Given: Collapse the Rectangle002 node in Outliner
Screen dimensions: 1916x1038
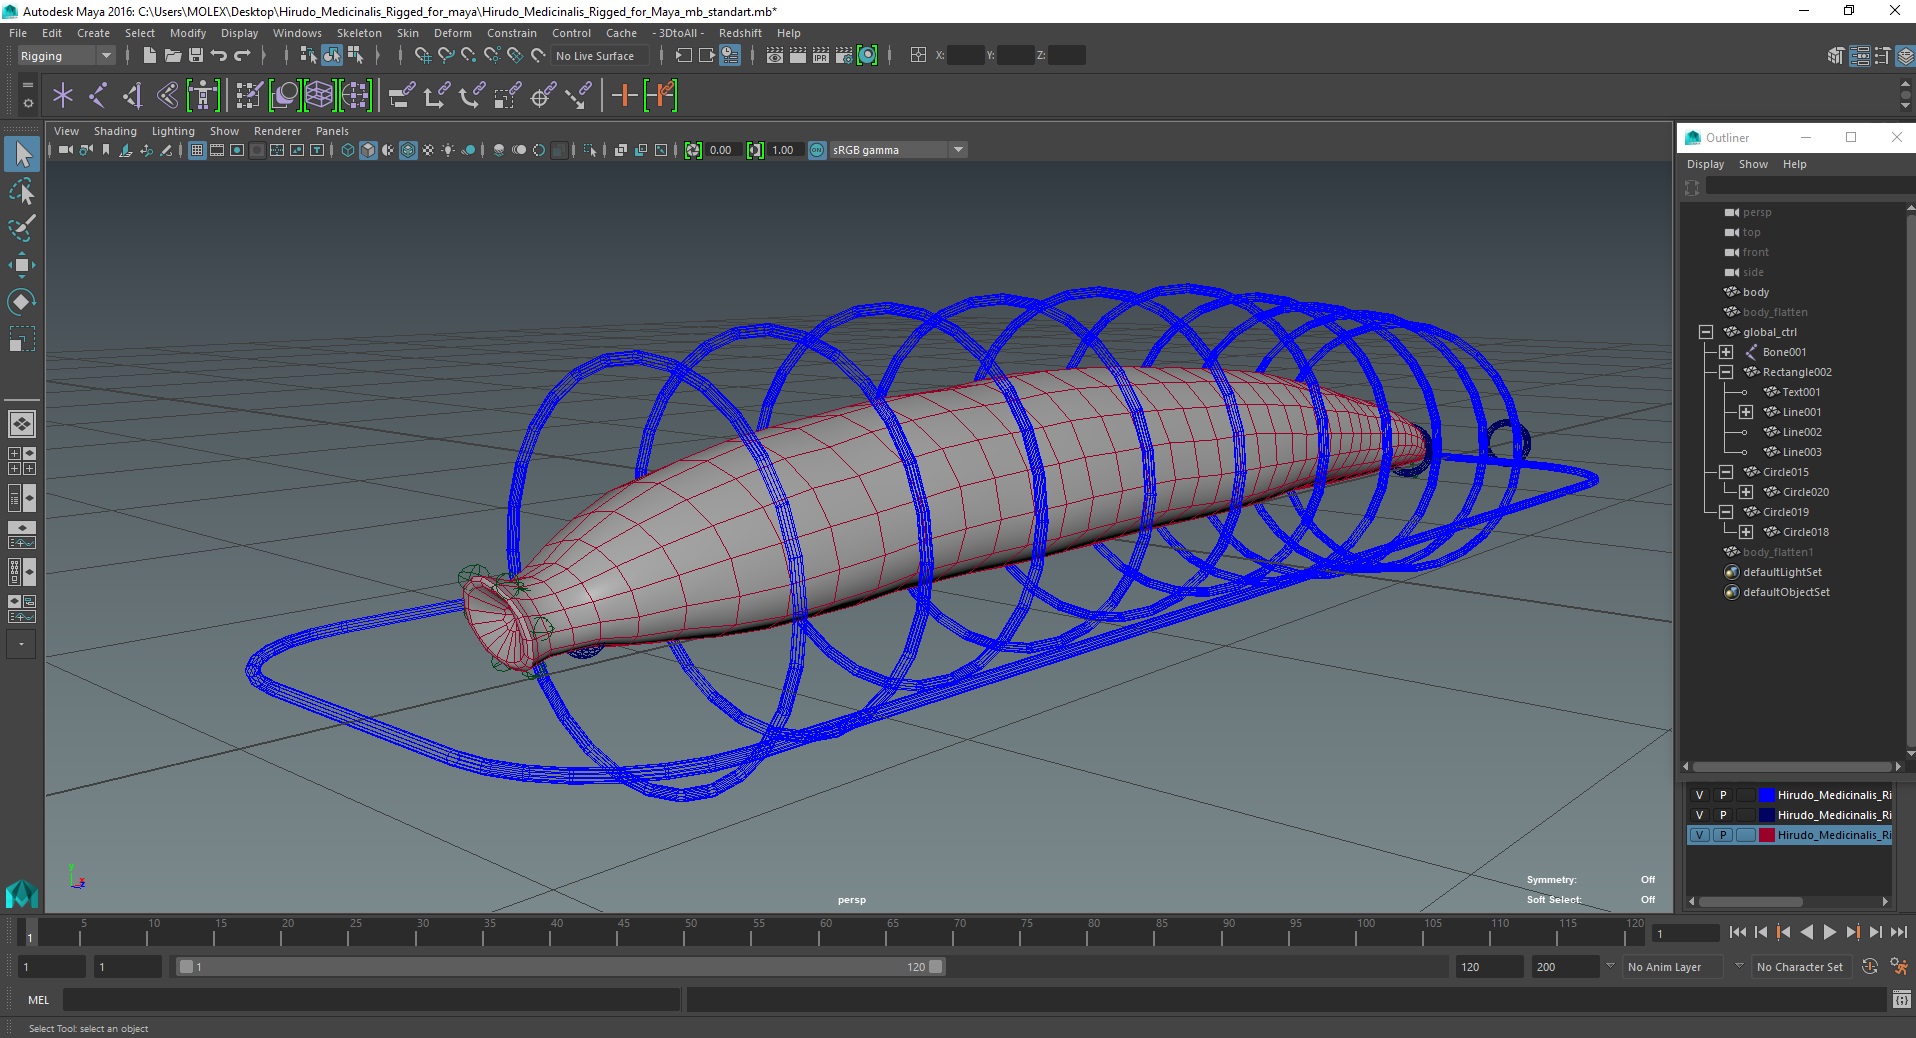Looking at the screenshot, I should [1726, 372].
